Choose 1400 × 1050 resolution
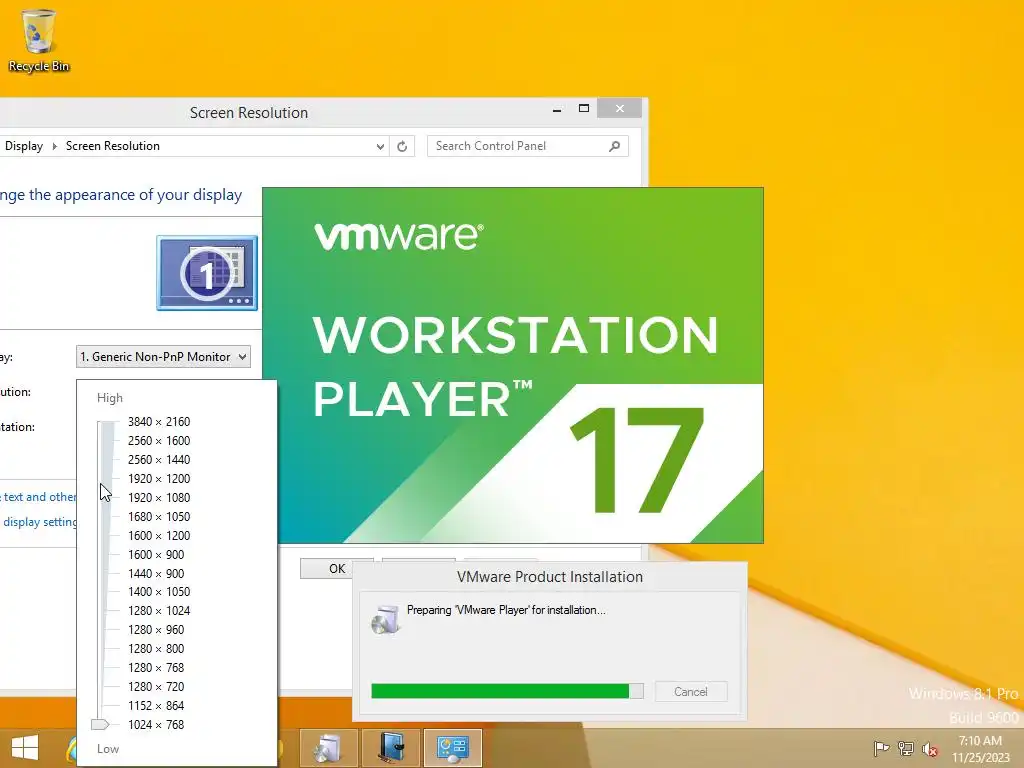The image size is (1024, 768). pyautogui.click(x=159, y=592)
